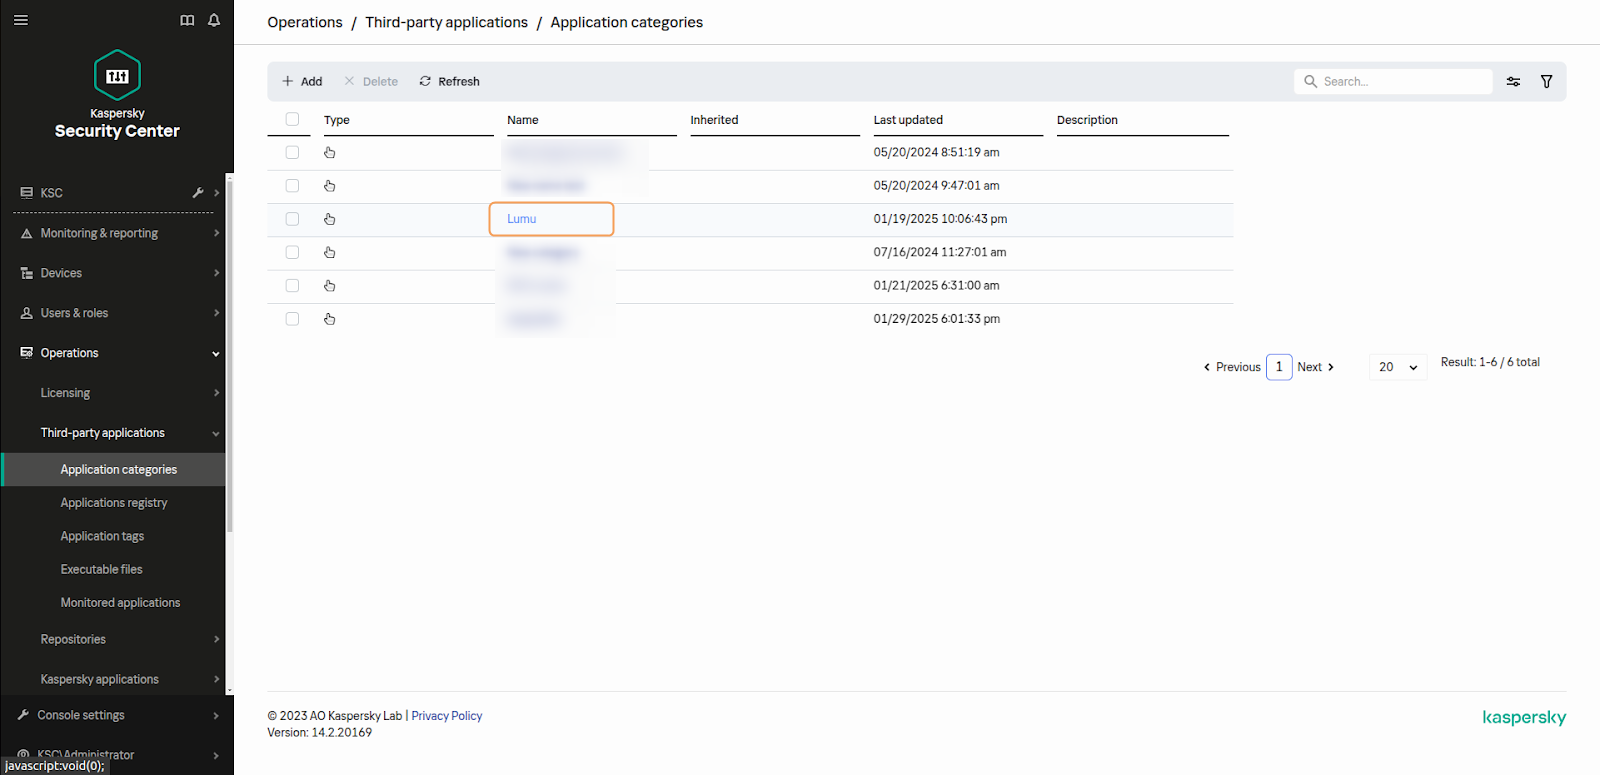
Task: Open Applications registry in the sidebar
Action: click(x=114, y=503)
